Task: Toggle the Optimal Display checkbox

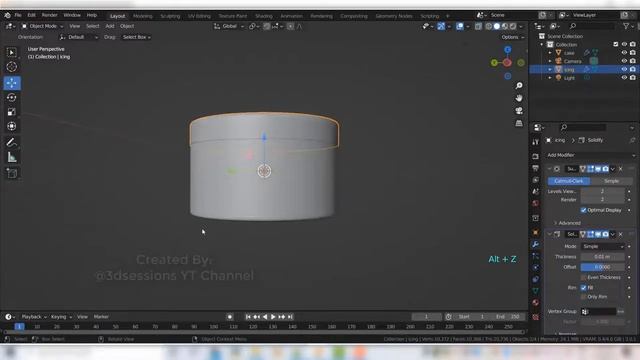Action: (583, 210)
